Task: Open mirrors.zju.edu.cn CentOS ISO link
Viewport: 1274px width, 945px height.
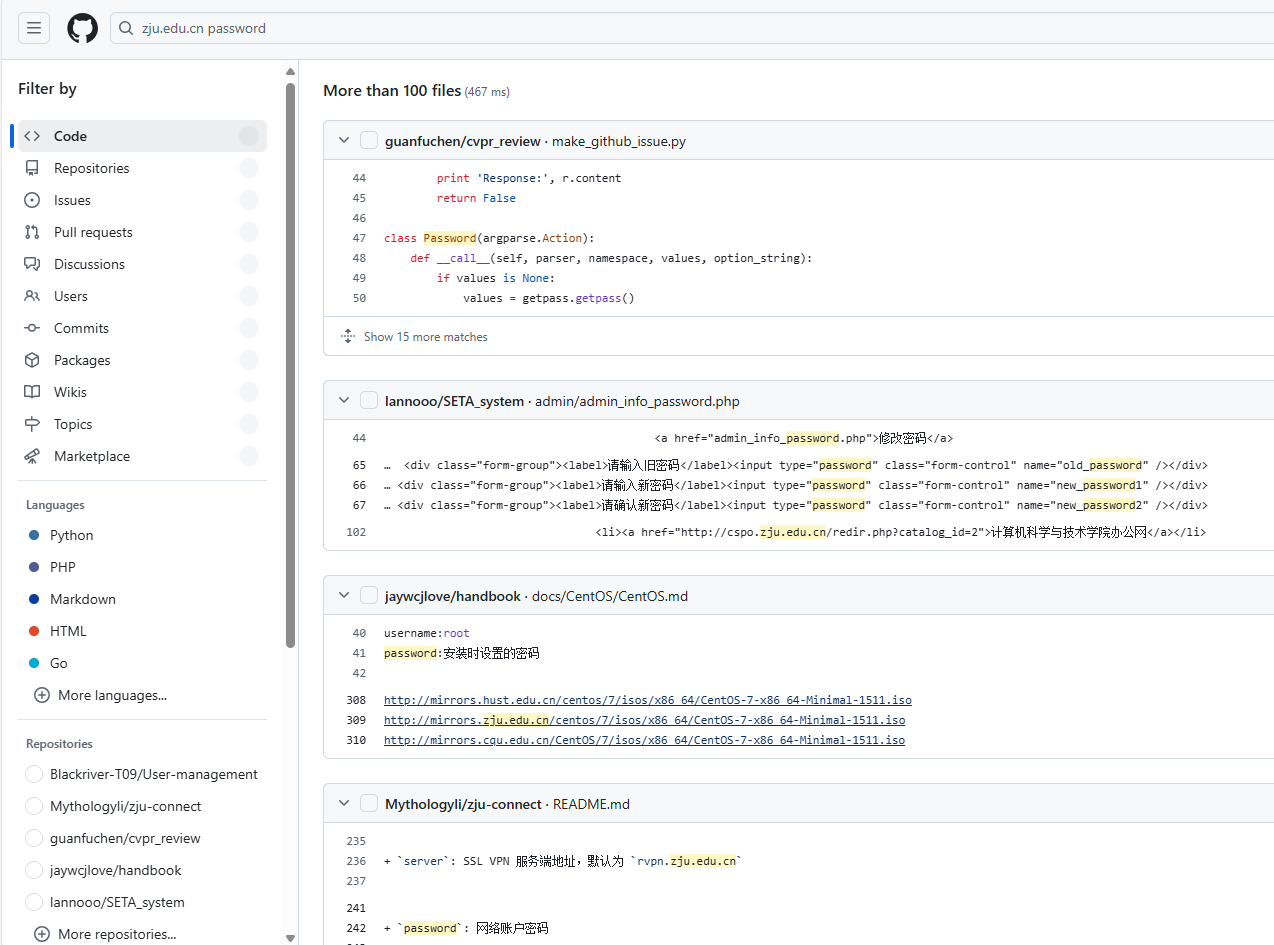Action: (x=644, y=720)
